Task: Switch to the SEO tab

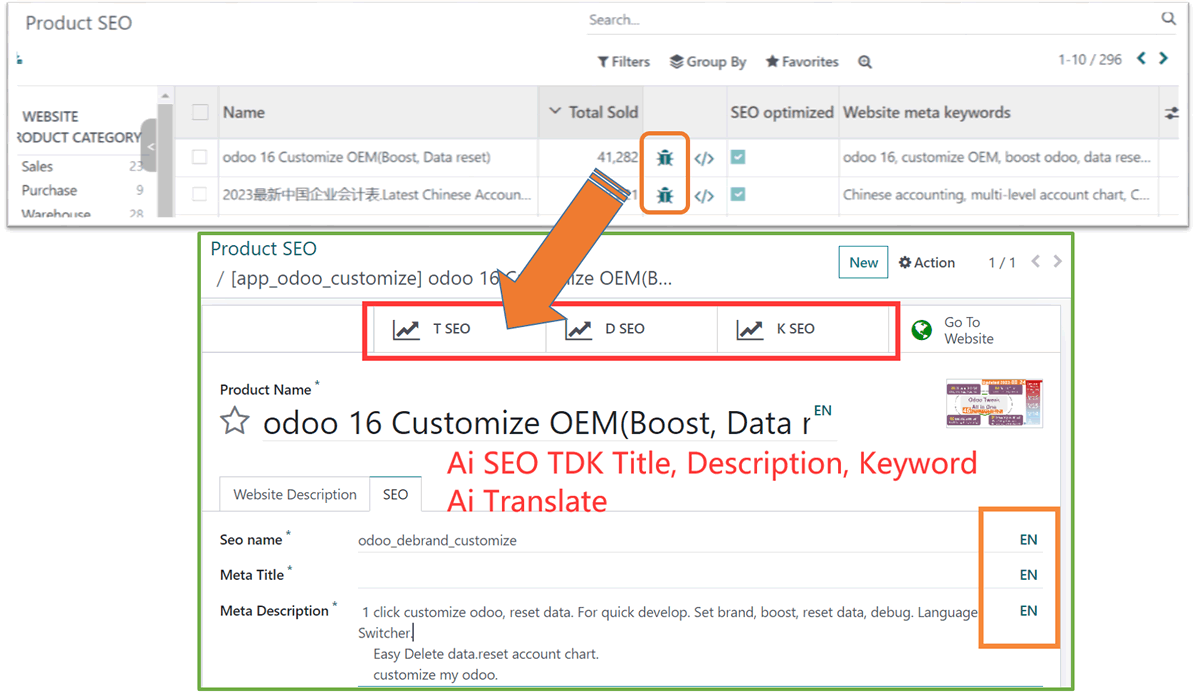Action: (395, 494)
